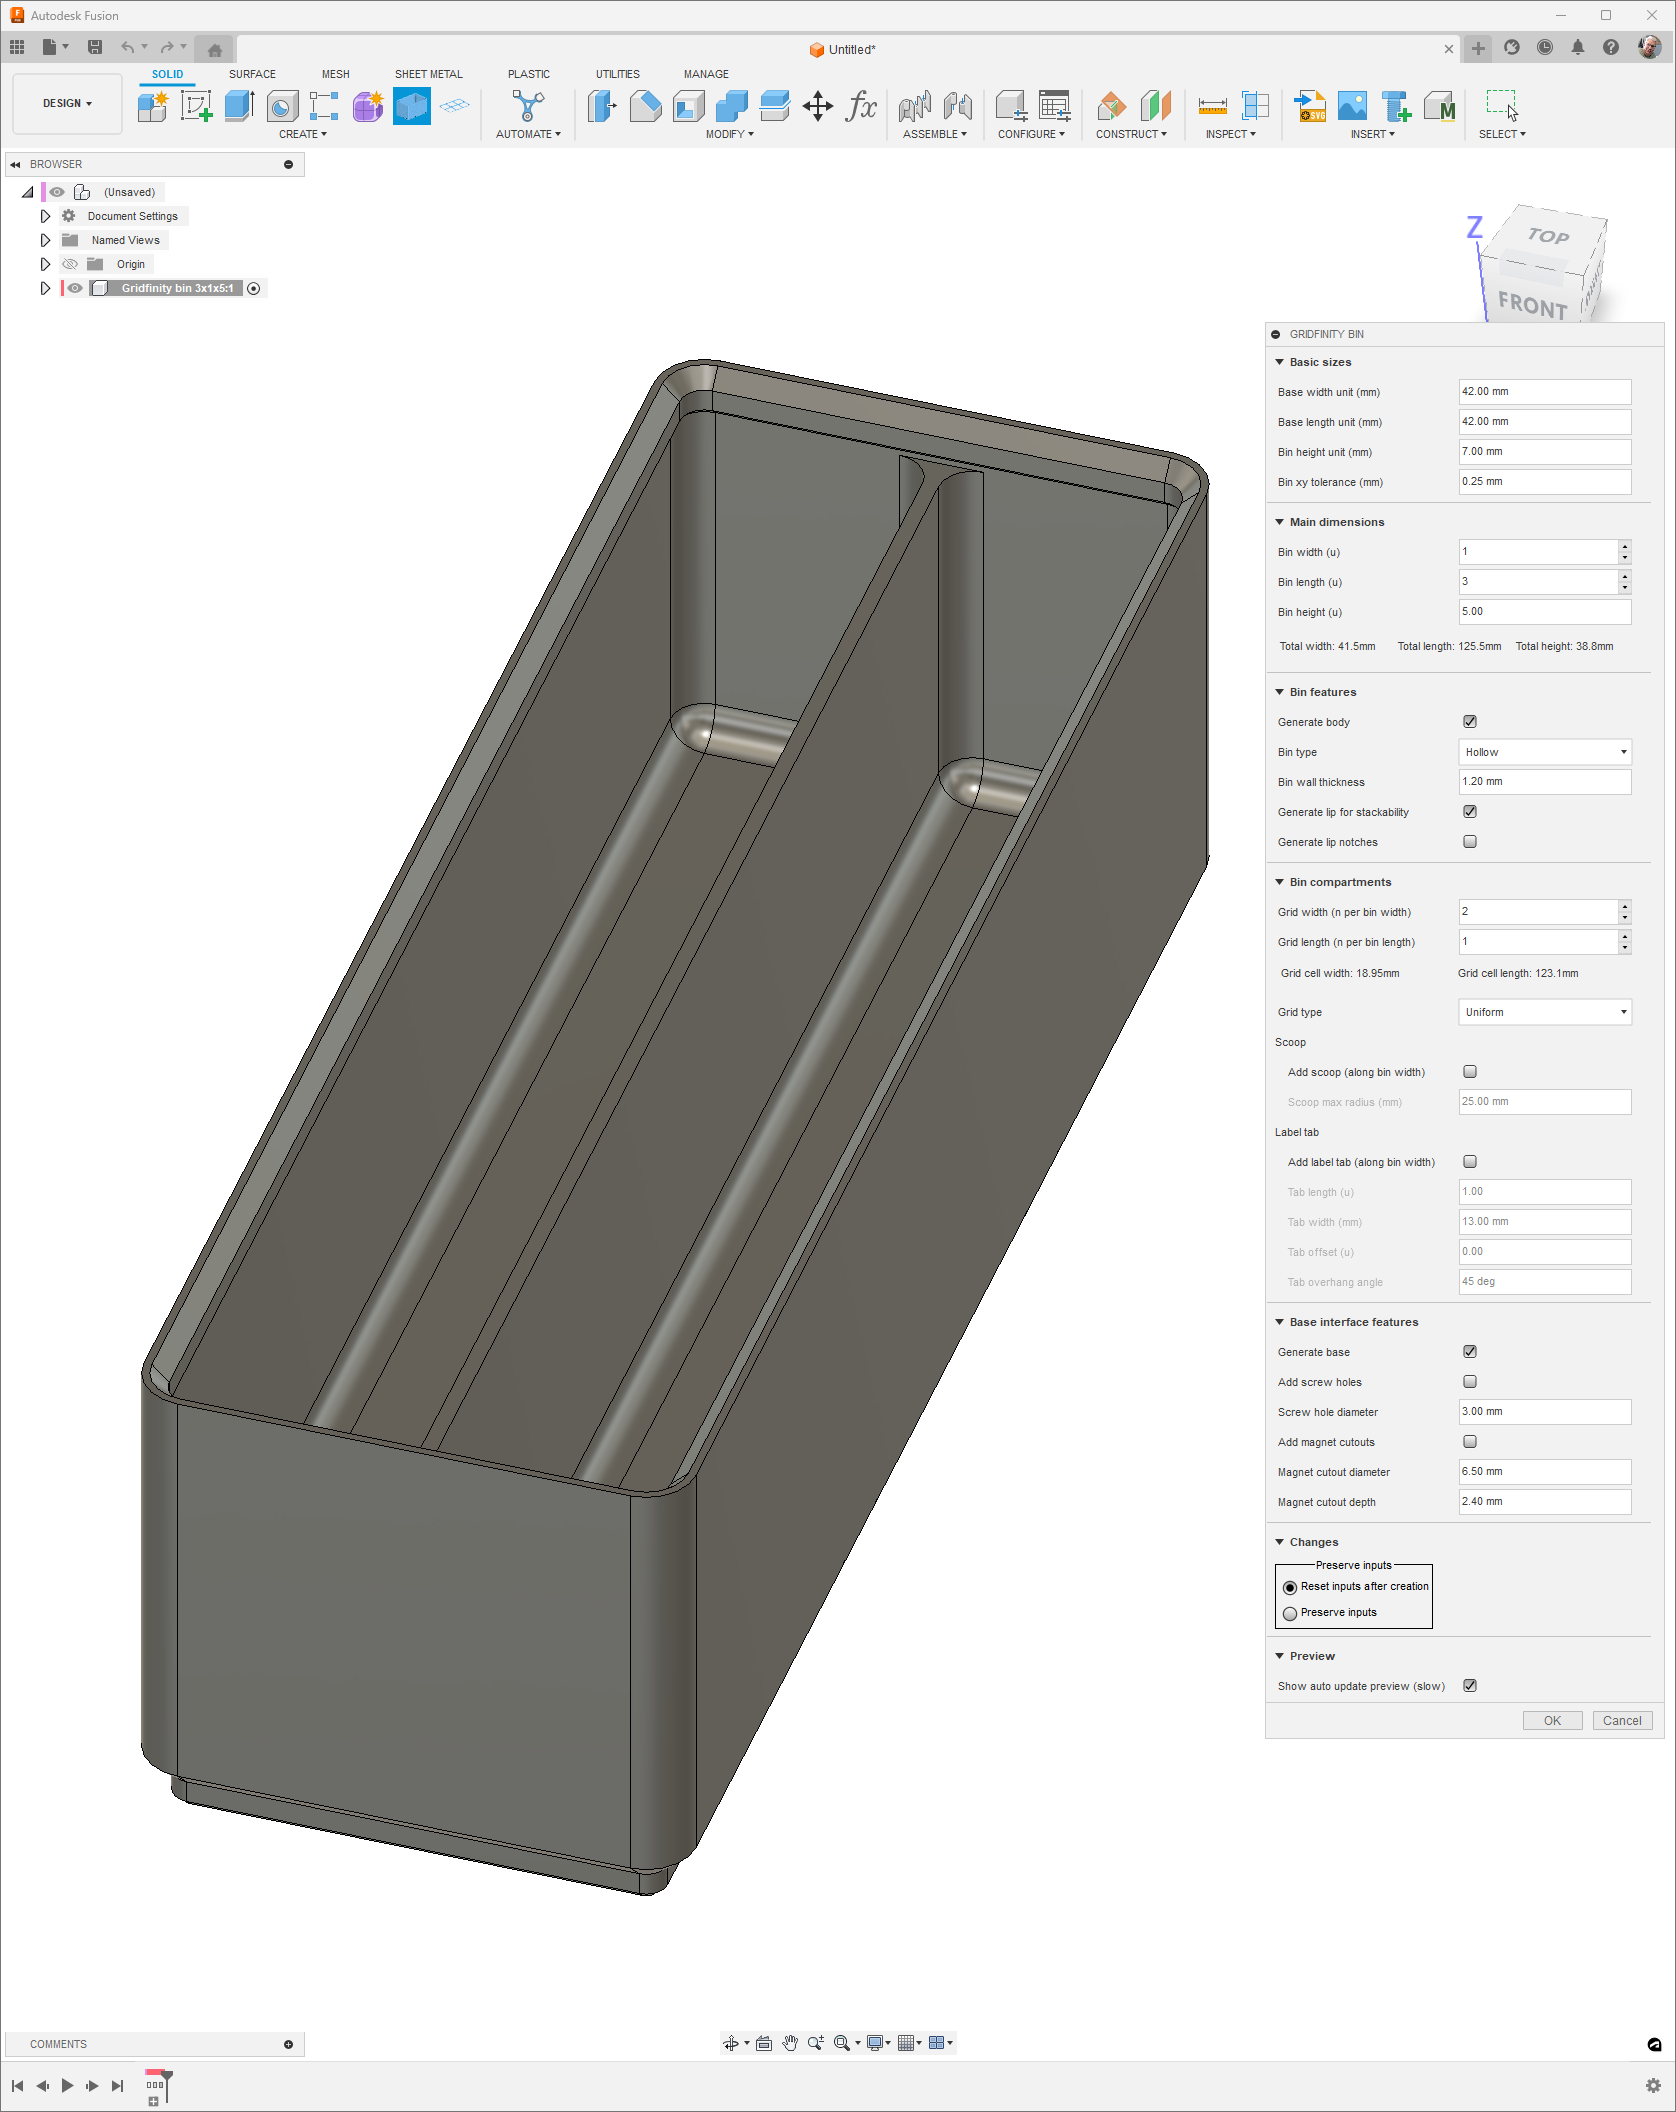Click Cancel in Gridfinity Bin dialog

[1621, 1721]
